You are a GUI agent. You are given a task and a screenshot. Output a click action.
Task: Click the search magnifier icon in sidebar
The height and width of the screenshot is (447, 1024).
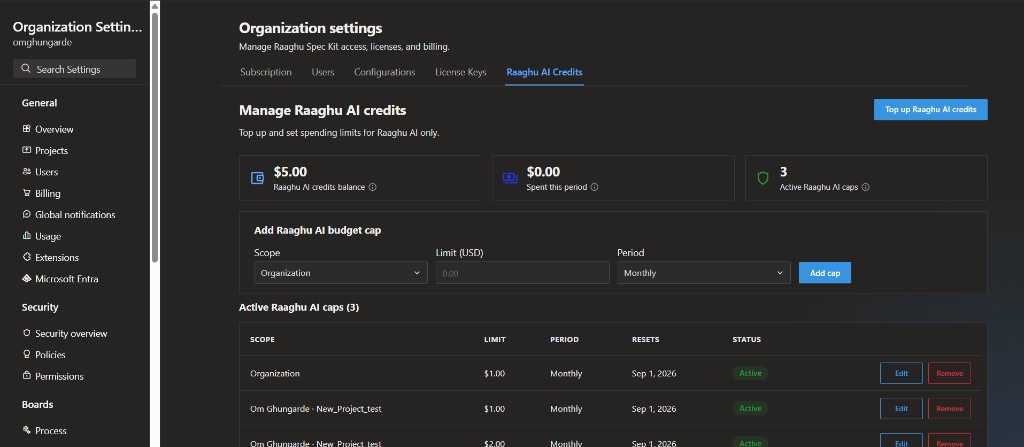click(25, 69)
